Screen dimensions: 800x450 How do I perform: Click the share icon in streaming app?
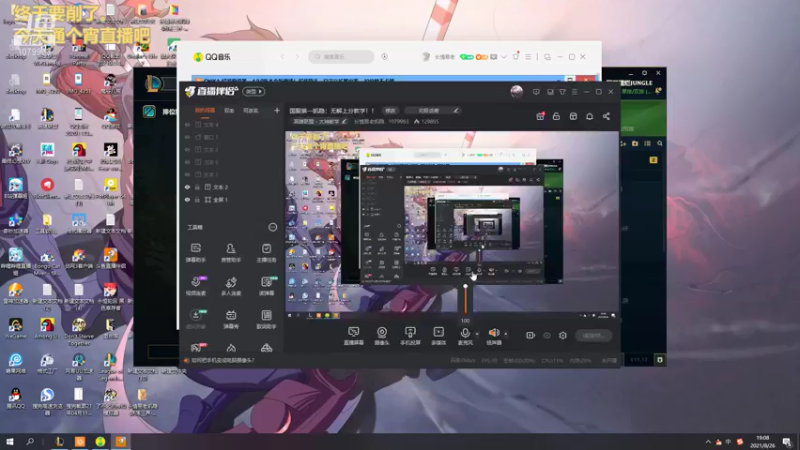(606, 116)
